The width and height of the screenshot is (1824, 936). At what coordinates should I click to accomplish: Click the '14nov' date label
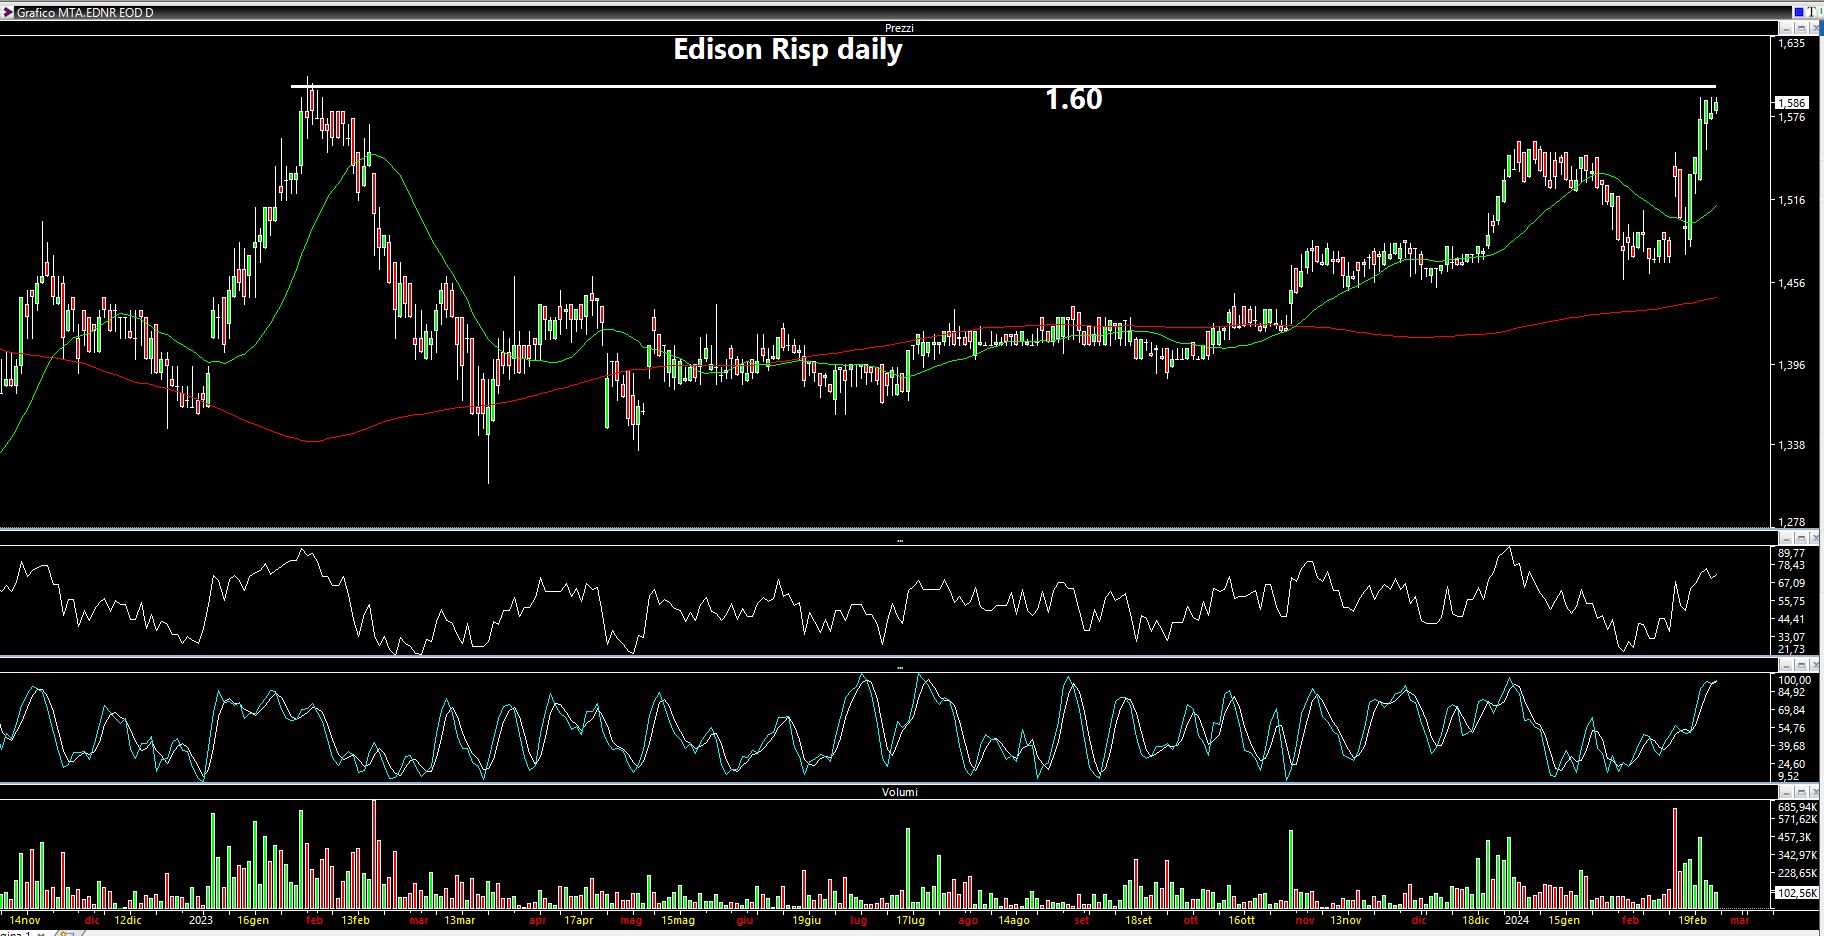pos(24,920)
